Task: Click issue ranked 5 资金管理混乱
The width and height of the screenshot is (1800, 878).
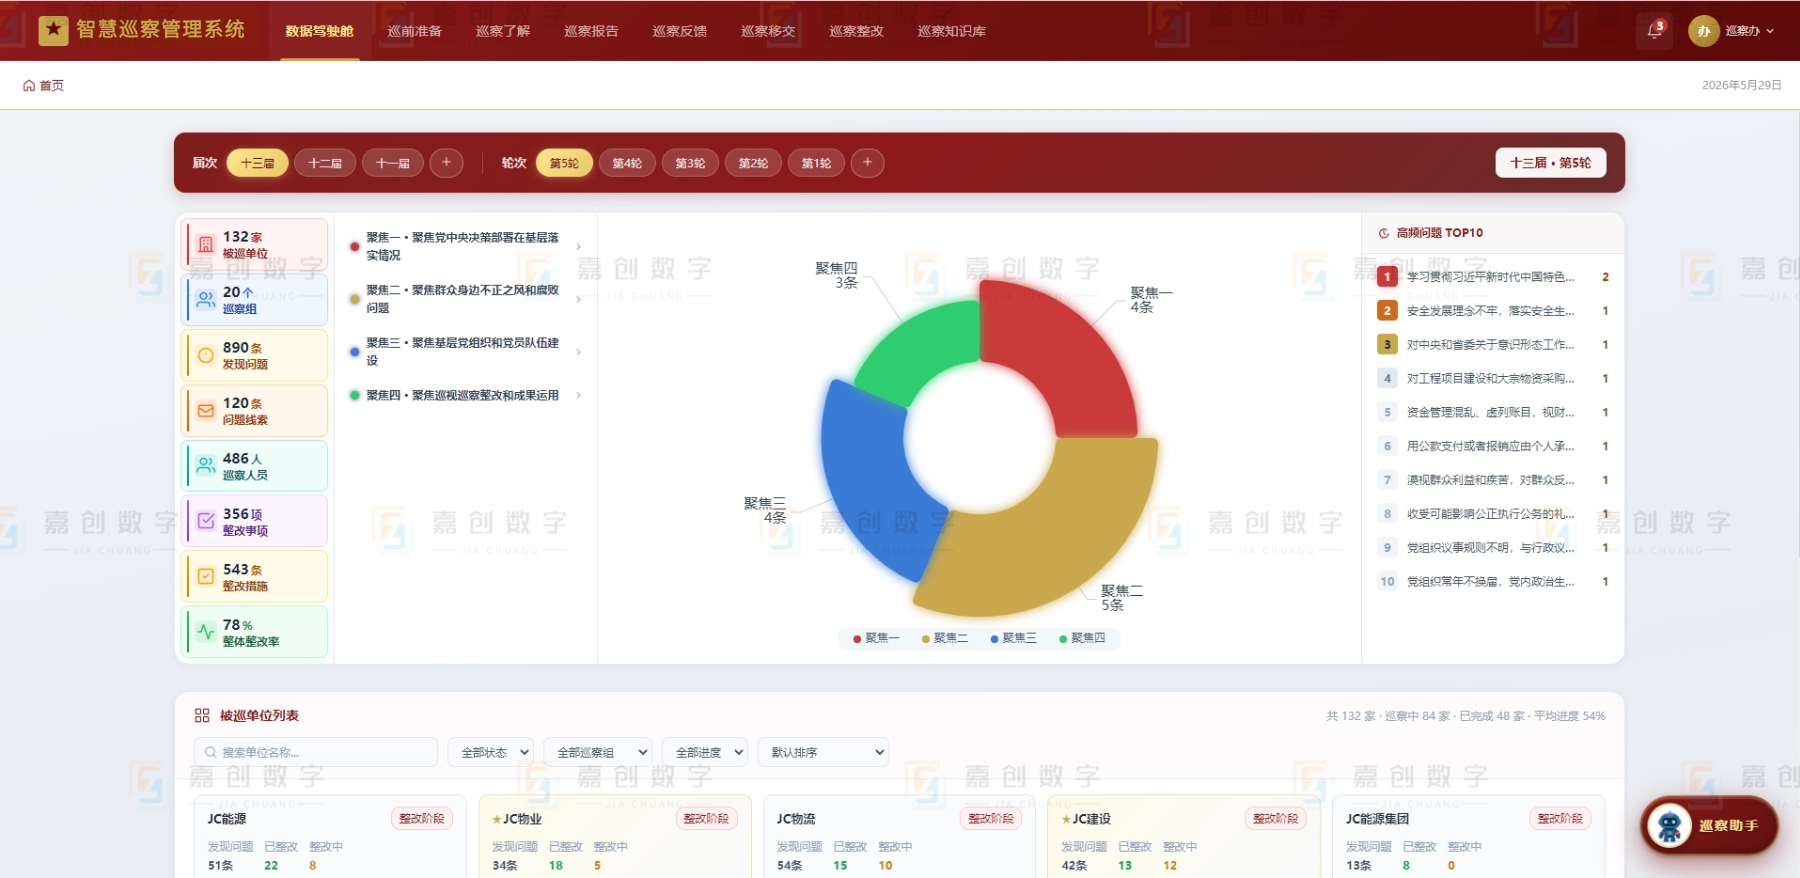Action: tap(1494, 412)
